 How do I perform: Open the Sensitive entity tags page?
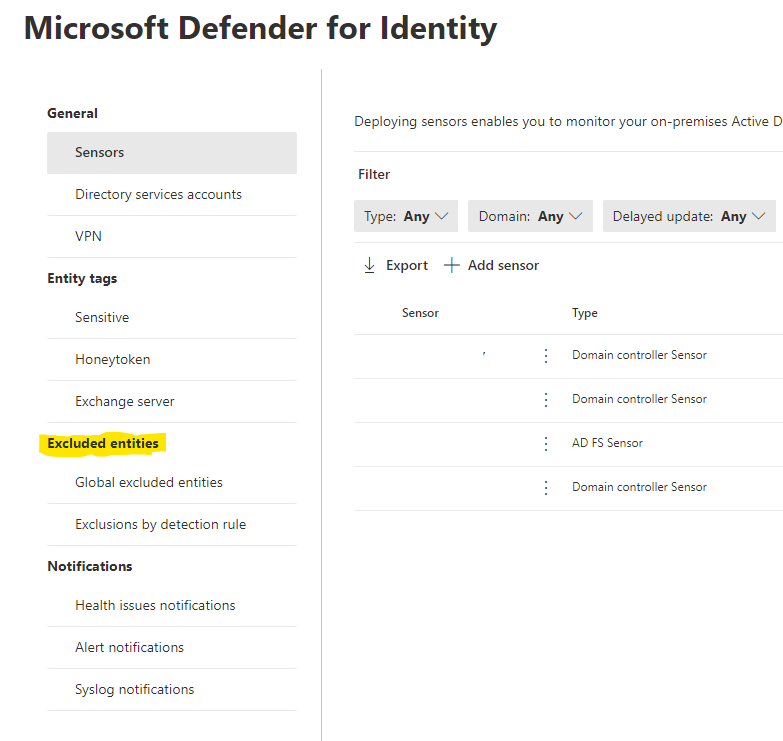click(102, 317)
